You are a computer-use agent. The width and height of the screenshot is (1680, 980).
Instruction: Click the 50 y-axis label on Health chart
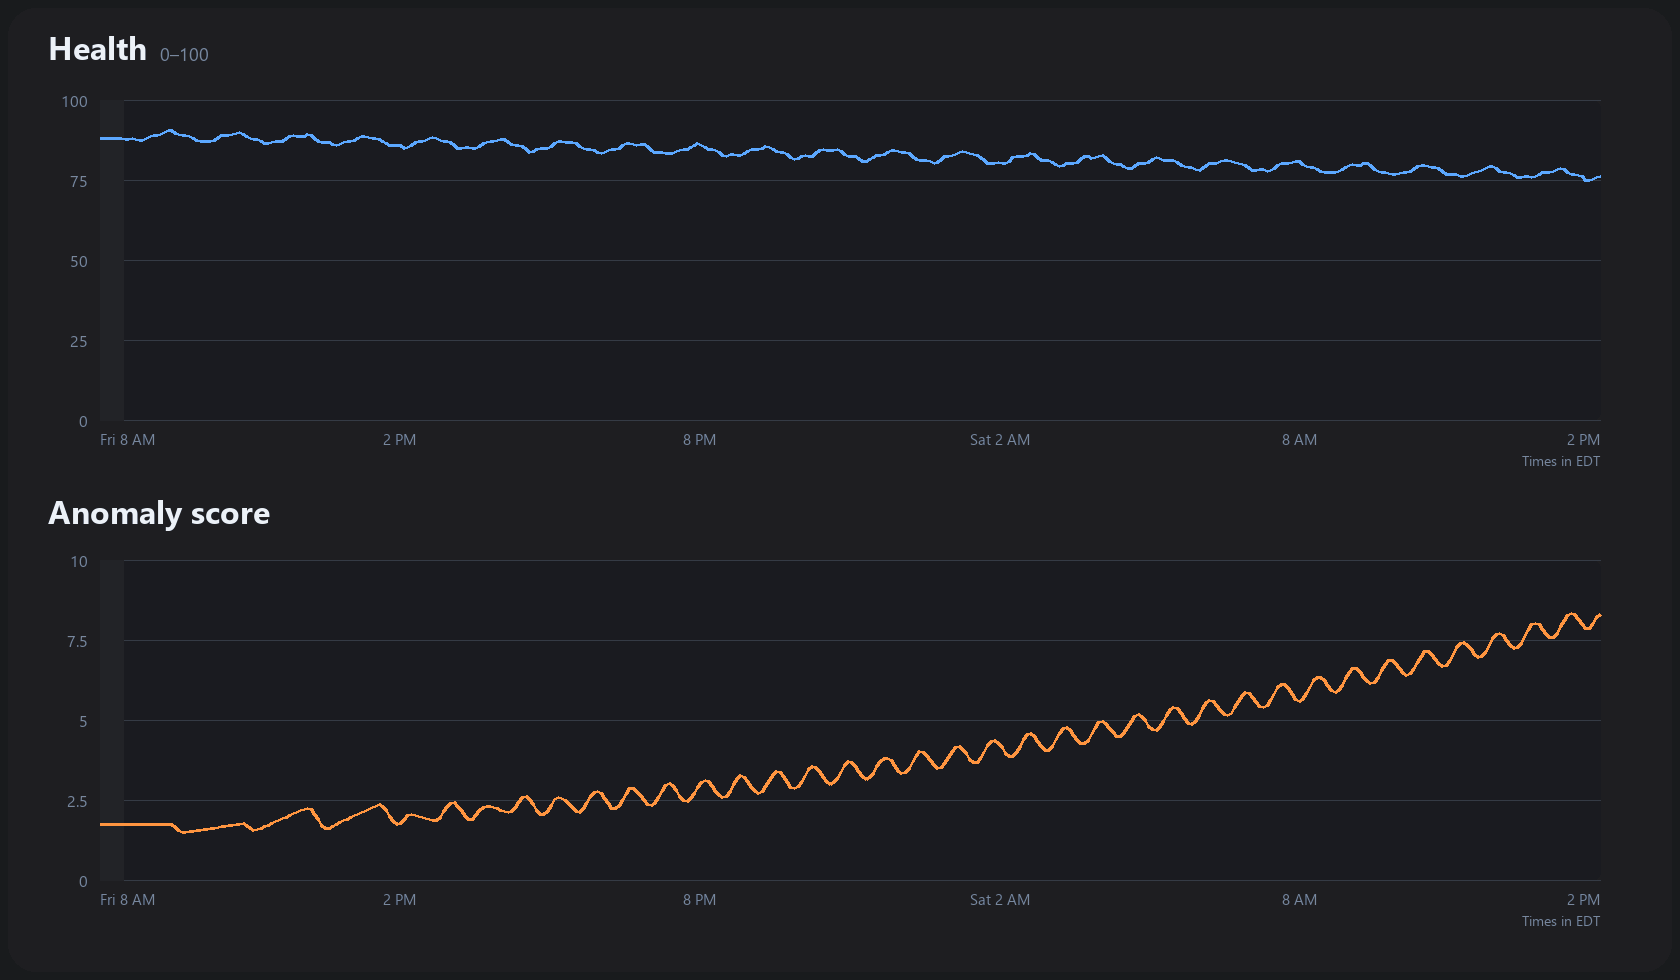click(x=79, y=261)
